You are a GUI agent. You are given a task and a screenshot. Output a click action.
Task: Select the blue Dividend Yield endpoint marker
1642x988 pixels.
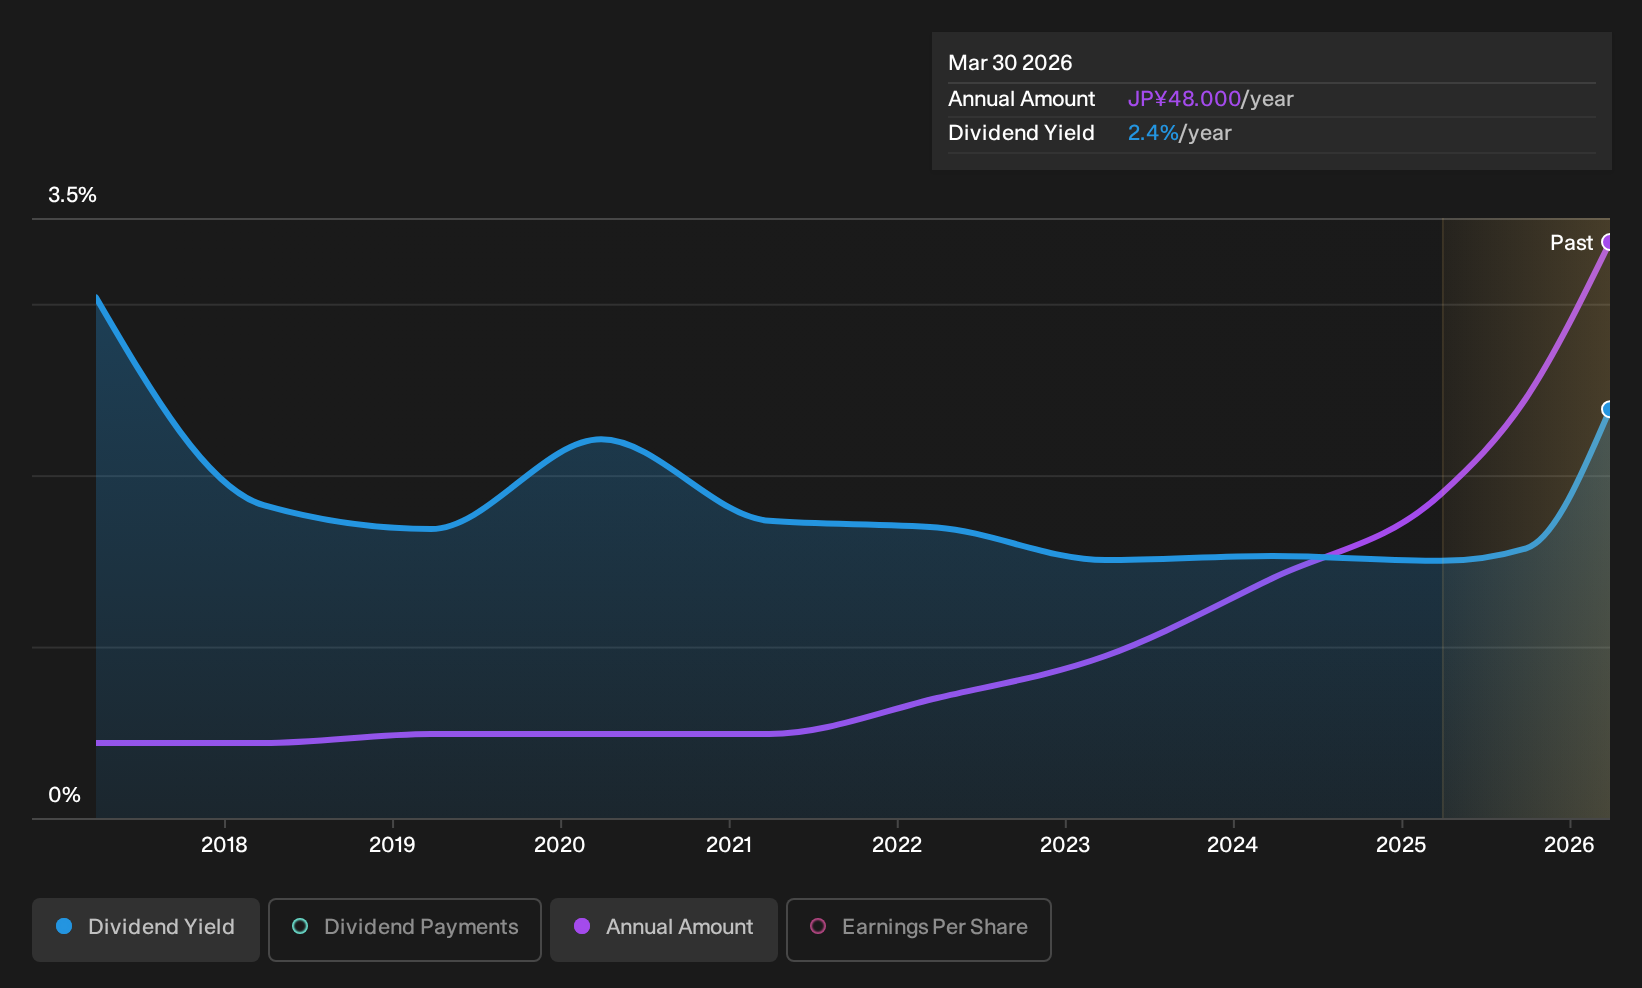click(1607, 409)
